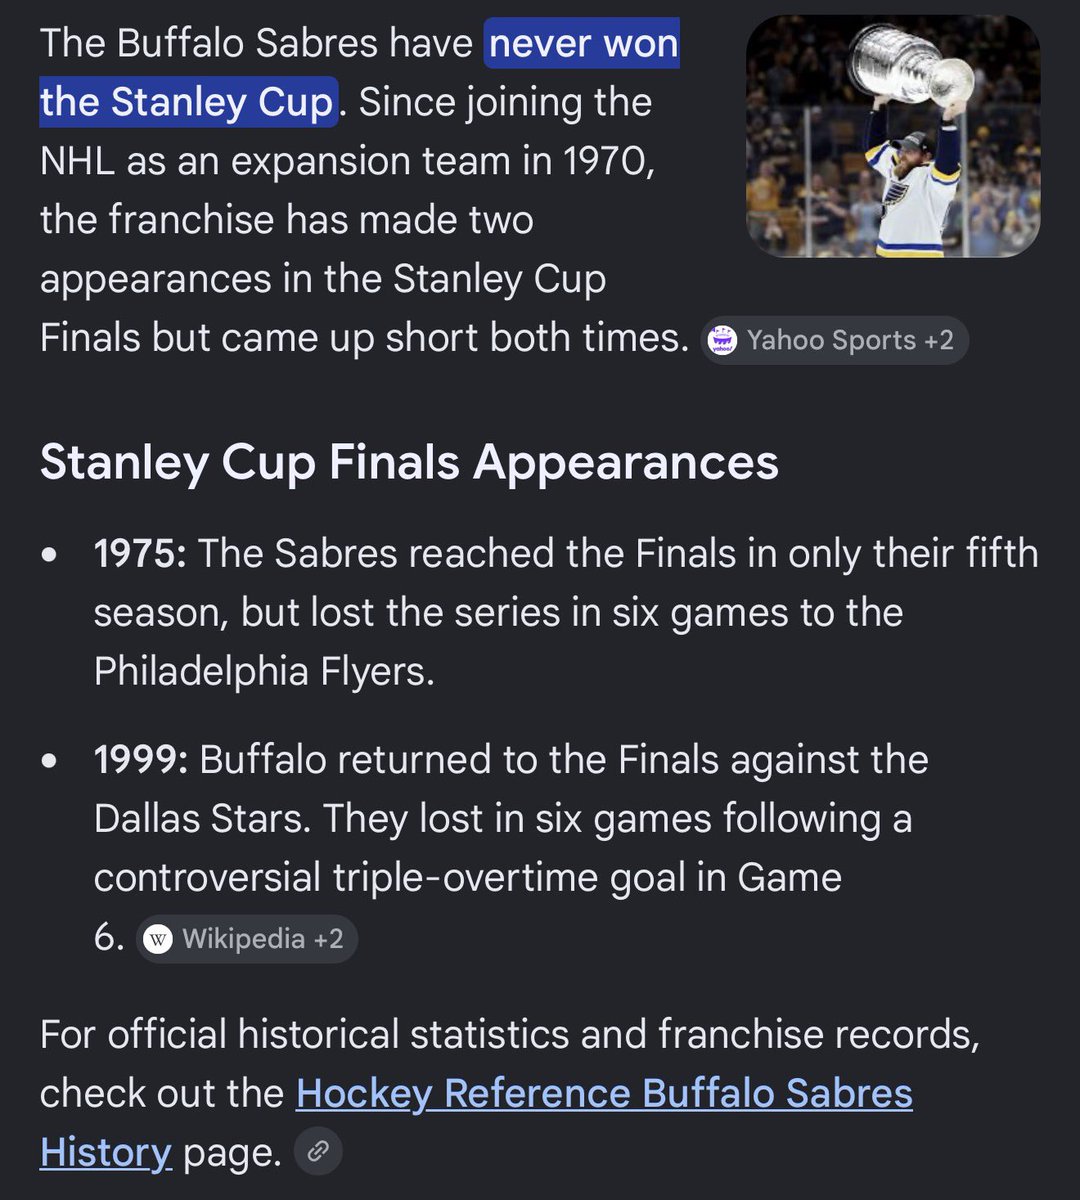
Task: Click the Dallas Stars text
Action: point(203,819)
